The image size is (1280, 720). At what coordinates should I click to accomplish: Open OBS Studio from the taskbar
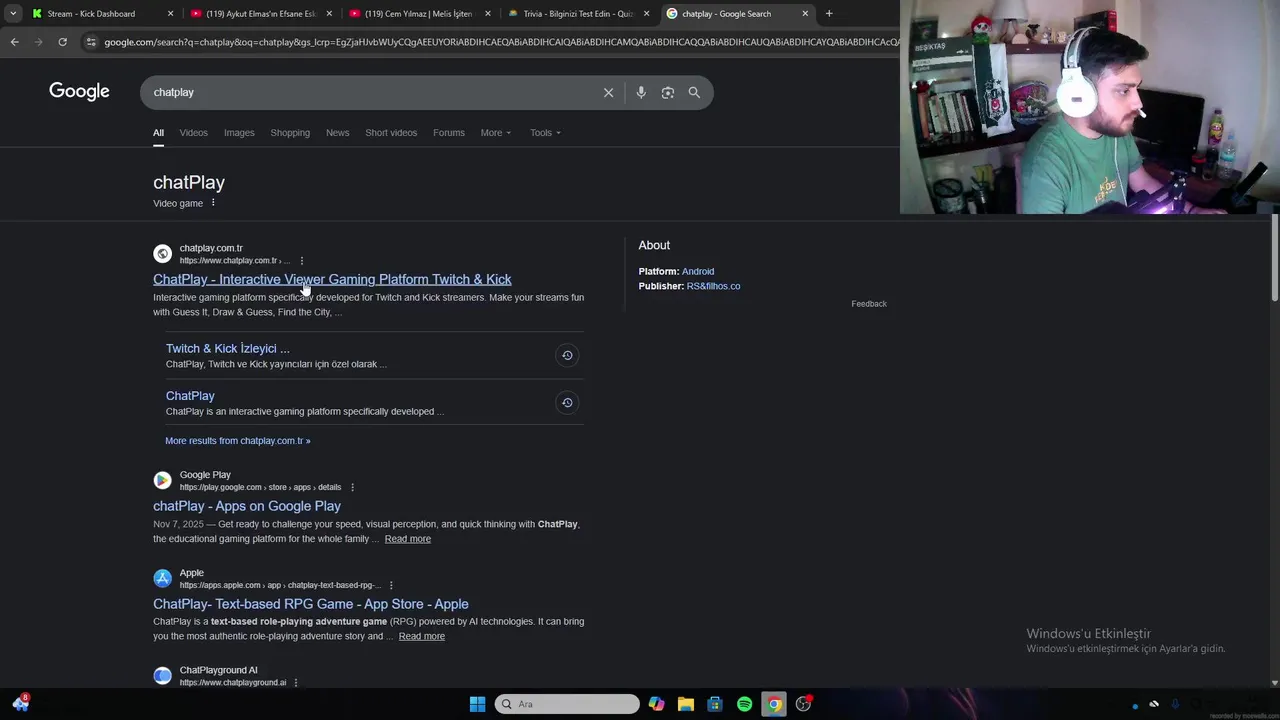coord(803,704)
